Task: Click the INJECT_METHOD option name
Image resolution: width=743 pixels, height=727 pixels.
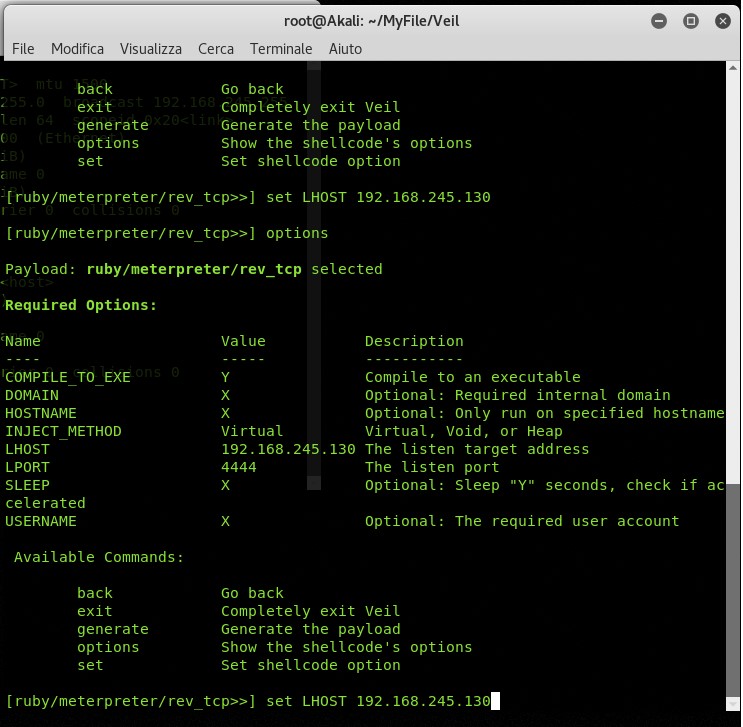Action: tap(63, 431)
